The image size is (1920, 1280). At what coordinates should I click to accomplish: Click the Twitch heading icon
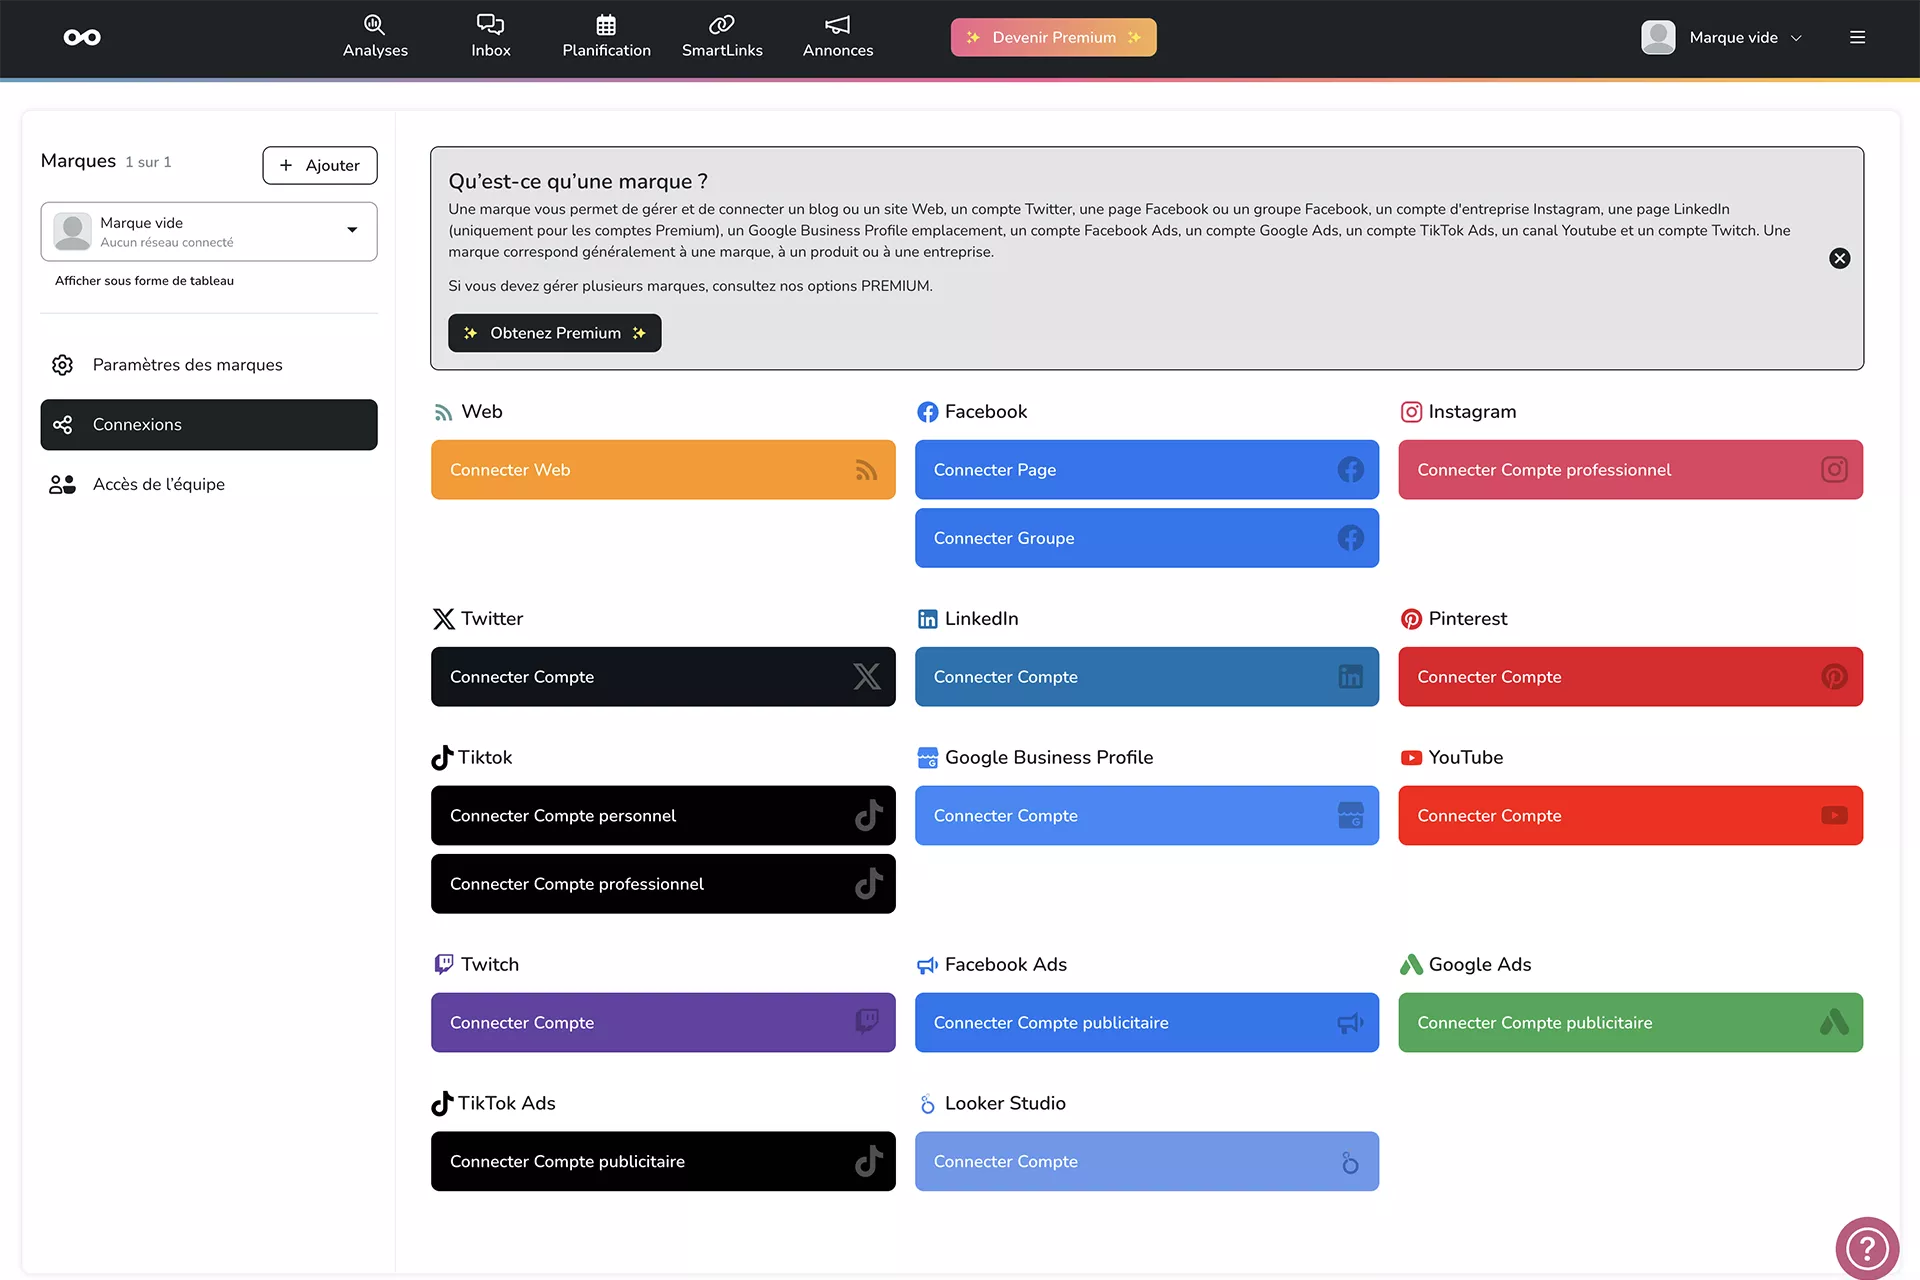tap(443, 965)
